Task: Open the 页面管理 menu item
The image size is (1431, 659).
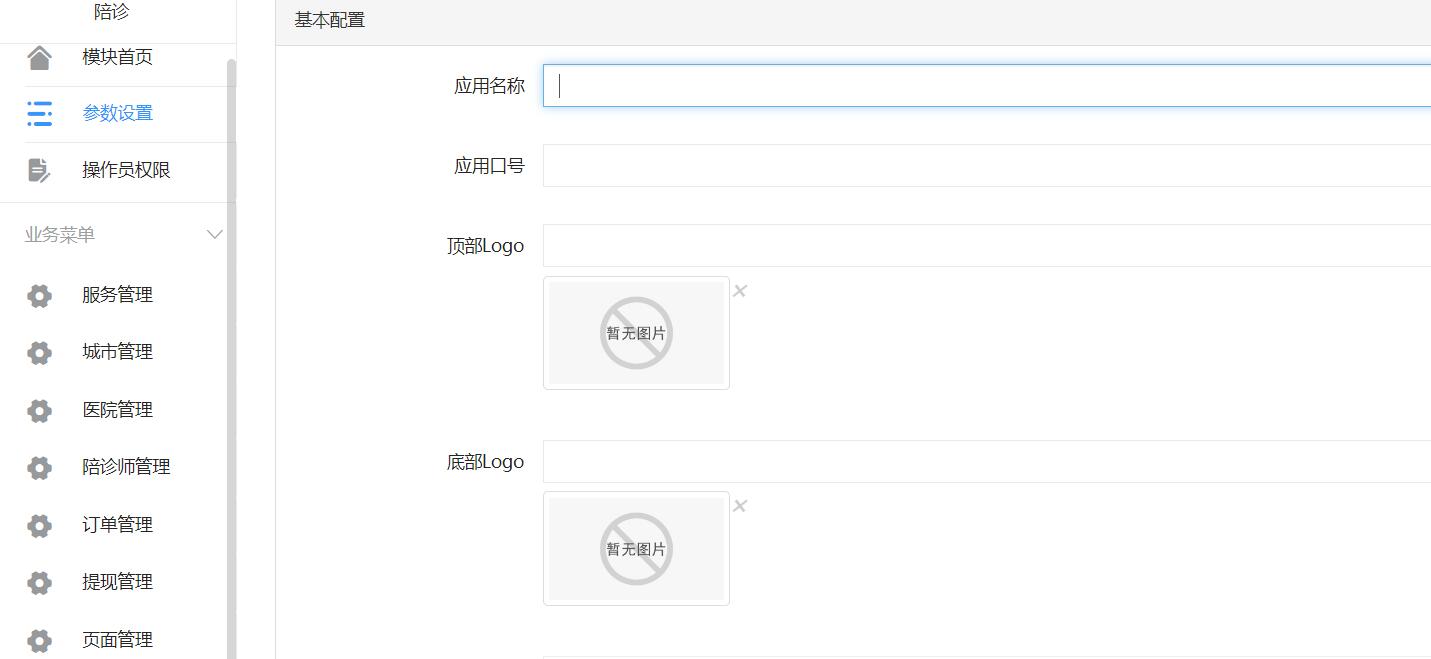Action: [117, 640]
